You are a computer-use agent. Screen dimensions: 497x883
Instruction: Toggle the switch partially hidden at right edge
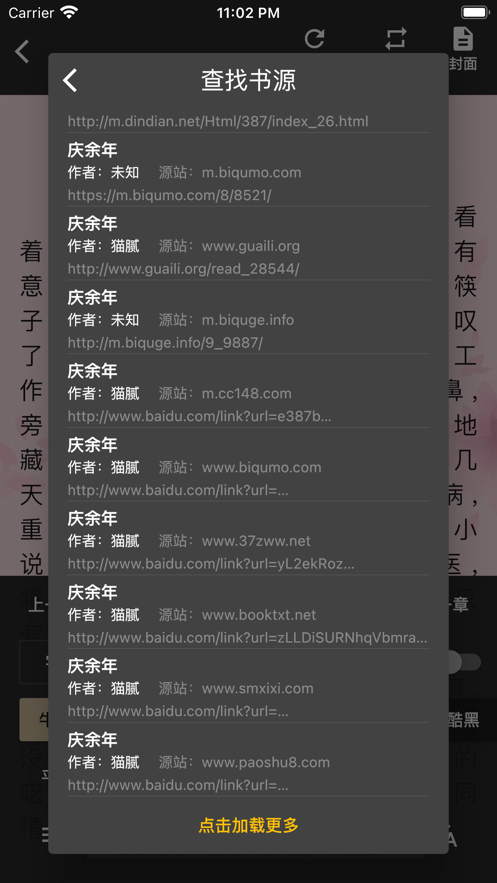coord(465,662)
